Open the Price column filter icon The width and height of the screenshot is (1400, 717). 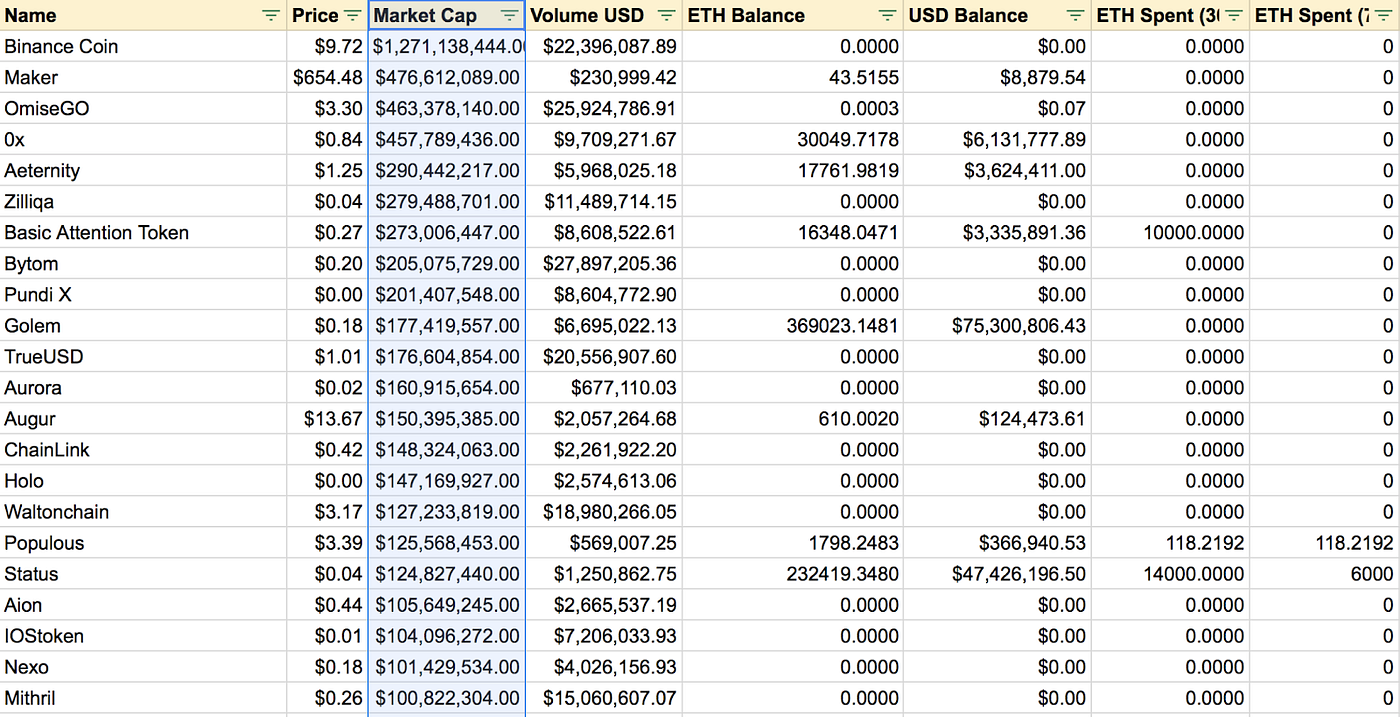[x=352, y=15]
